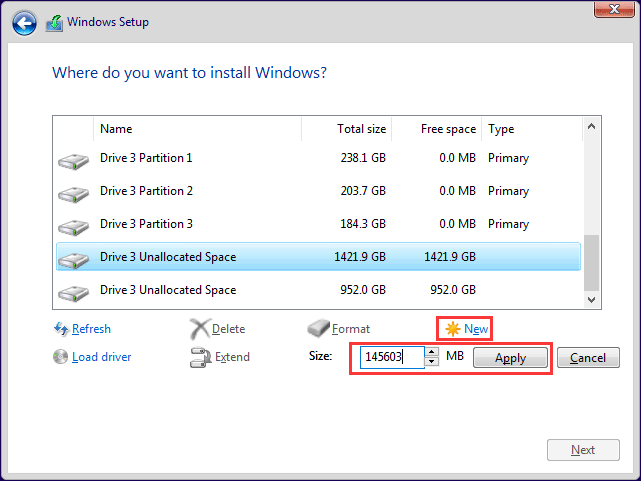The width and height of the screenshot is (641, 481).
Task: Sort by the Total size column header
Action: [347, 129]
